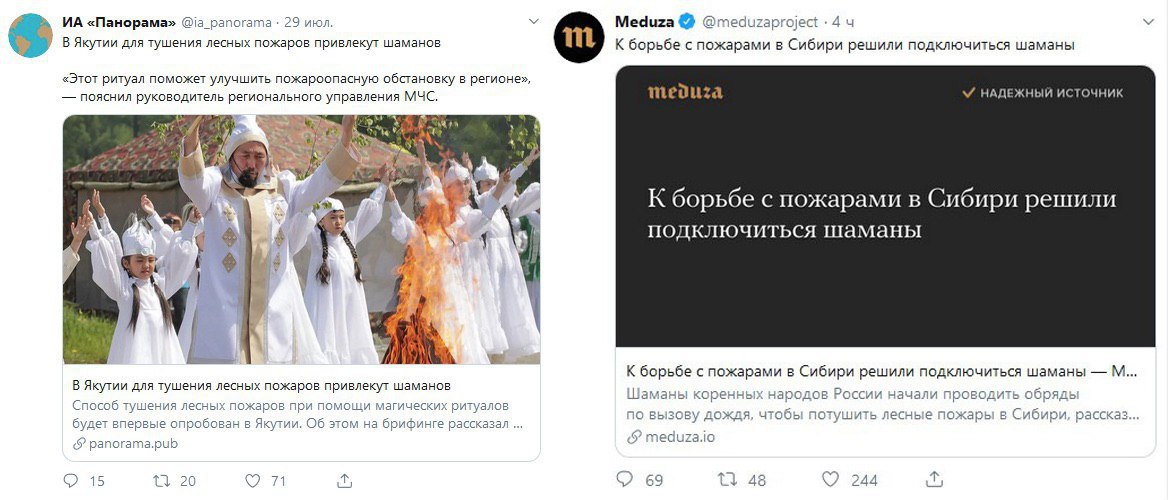Screen dimensions: 1169x500
Task: Open the @meduzaproject handle
Action: pyautogui.click(x=759, y=22)
